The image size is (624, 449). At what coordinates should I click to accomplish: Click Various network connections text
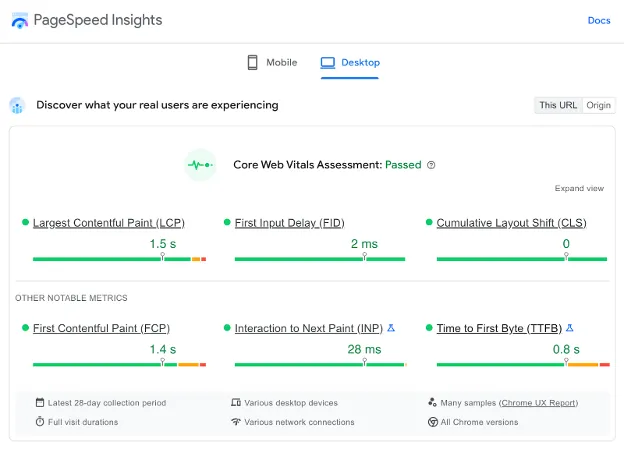click(299, 422)
